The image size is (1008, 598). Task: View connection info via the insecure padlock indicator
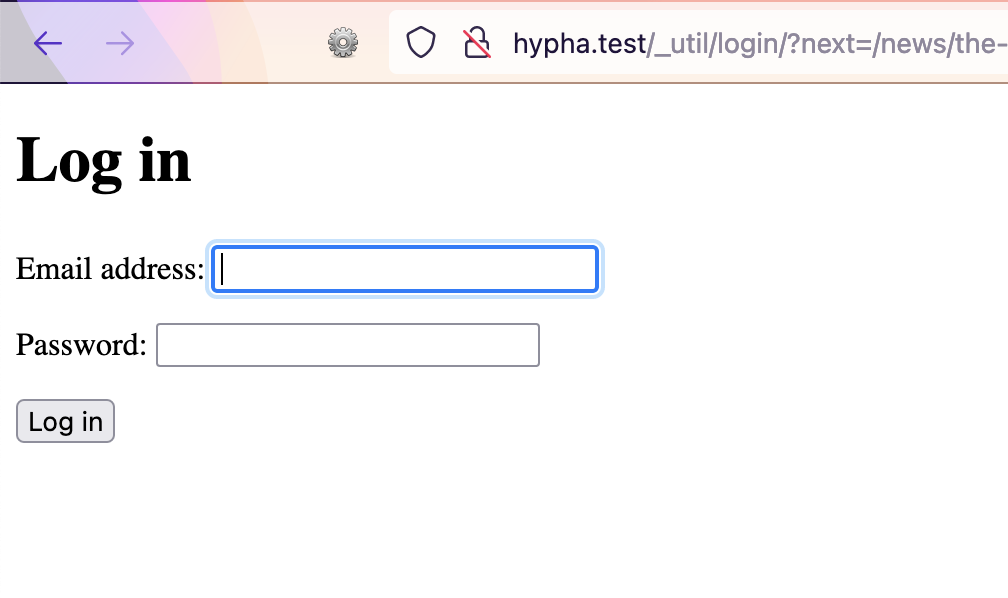476,43
